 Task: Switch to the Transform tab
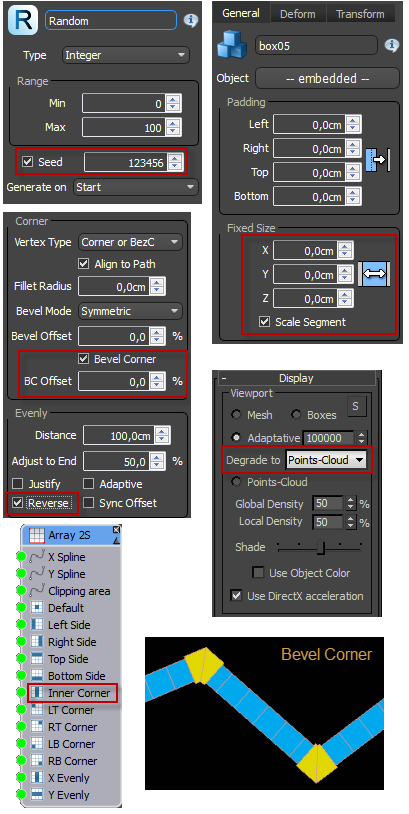tap(360, 13)
